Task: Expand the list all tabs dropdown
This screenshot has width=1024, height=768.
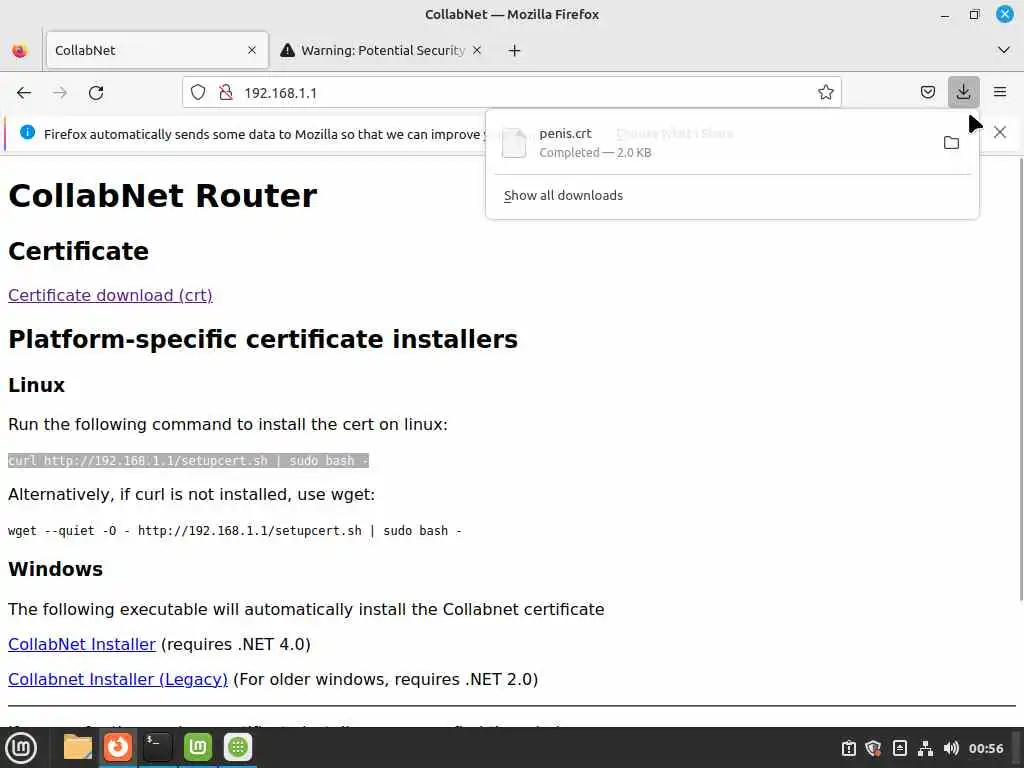Action: [1004, 50]
